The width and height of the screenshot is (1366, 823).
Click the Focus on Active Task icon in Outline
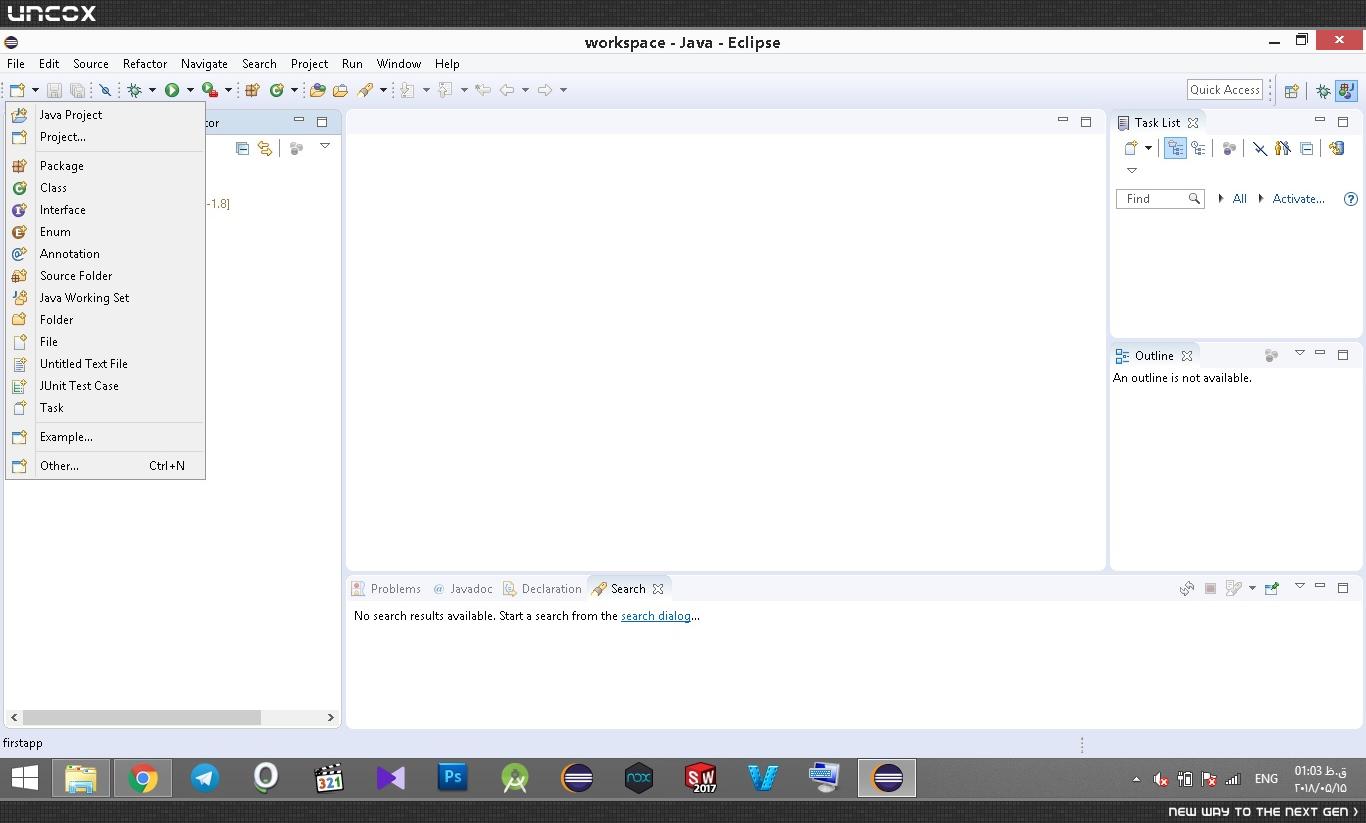[x=1271, y=355]
